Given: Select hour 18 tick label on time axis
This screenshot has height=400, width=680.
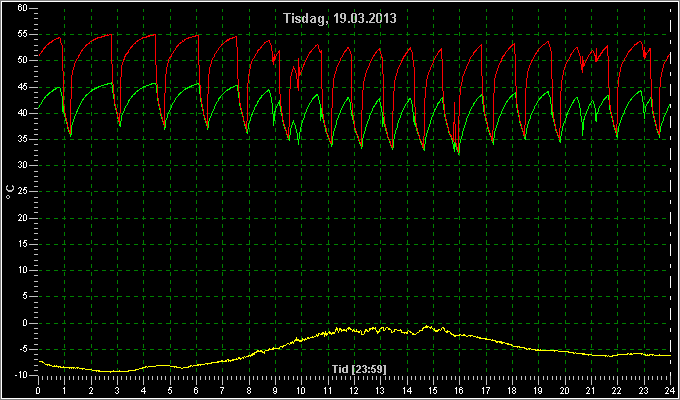Looking at the screenshot, I should [512, 390].
